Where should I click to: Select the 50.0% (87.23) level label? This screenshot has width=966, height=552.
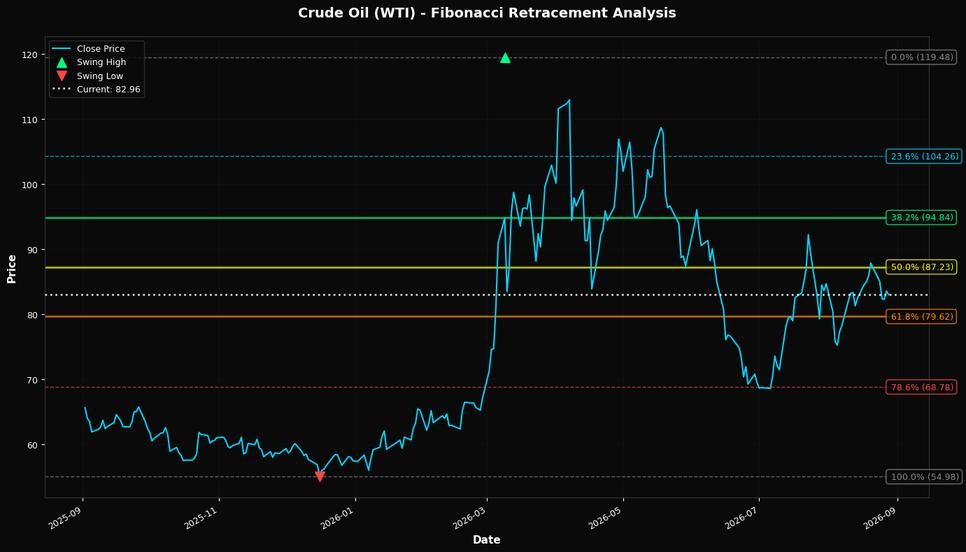pyautogui.click(x=922, y=267)
